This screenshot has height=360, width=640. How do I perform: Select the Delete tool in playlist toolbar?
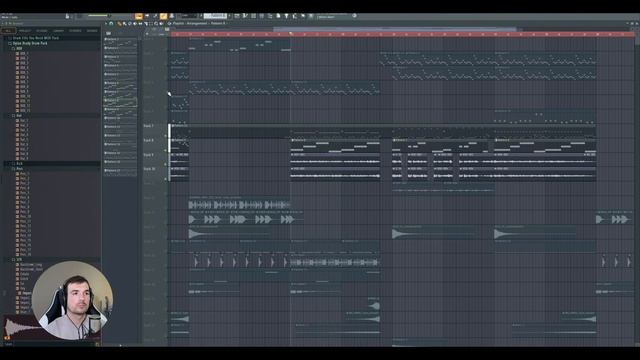click(130, 24)
